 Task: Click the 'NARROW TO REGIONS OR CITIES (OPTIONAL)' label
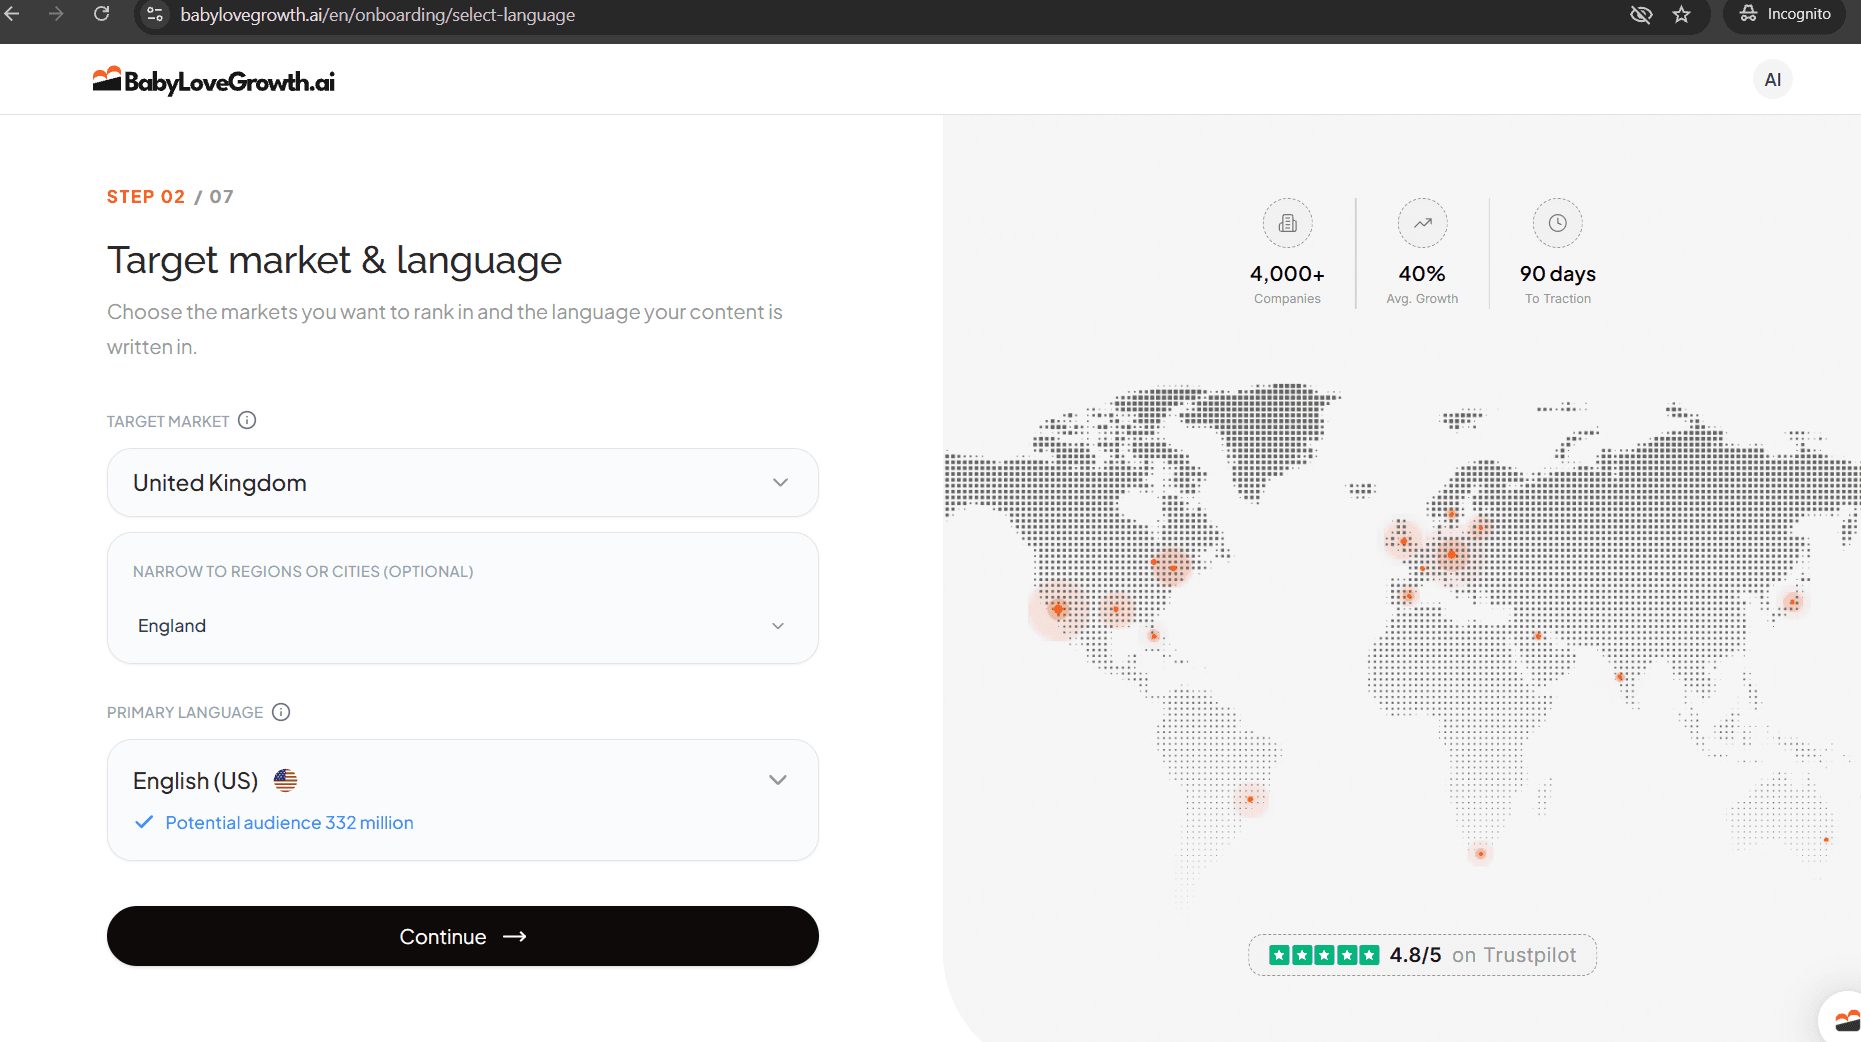tap(303, 572)
